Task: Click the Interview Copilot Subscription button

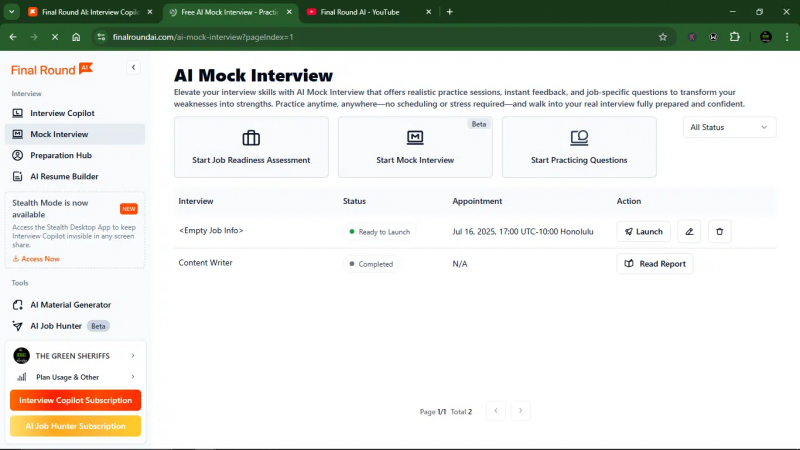Action: 76,400
